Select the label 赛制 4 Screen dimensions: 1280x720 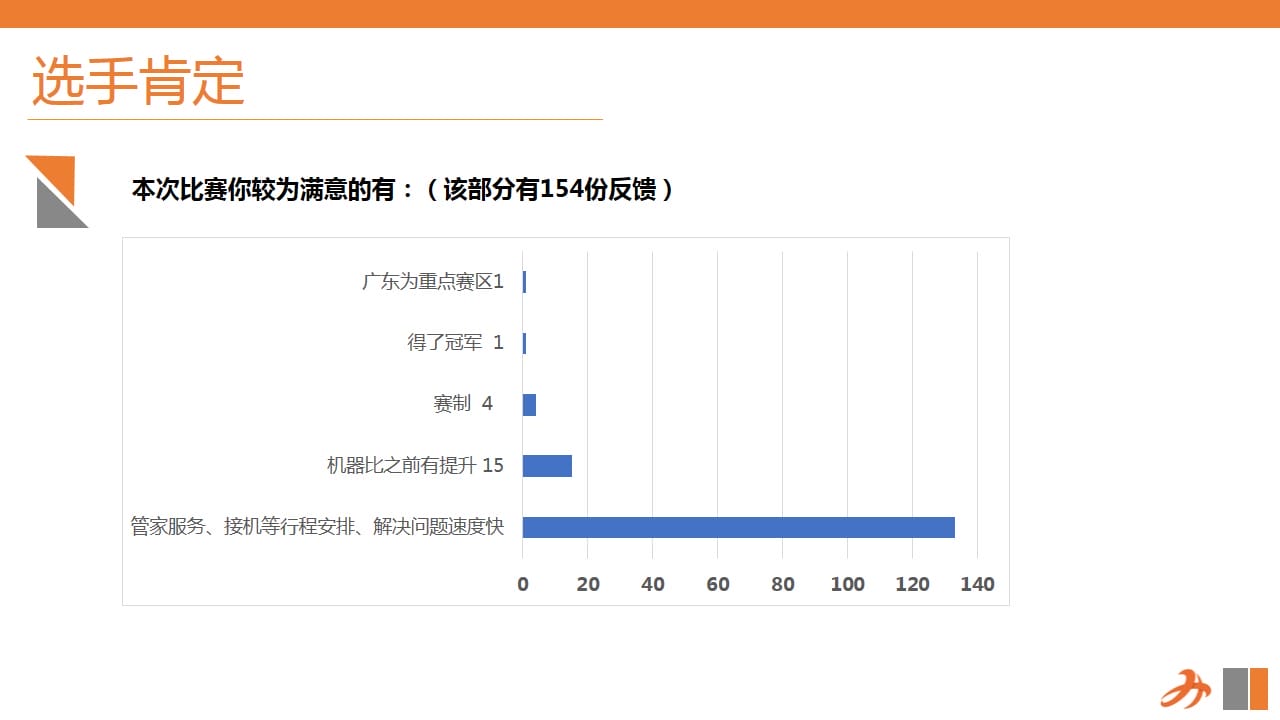(x=463, y=404)
